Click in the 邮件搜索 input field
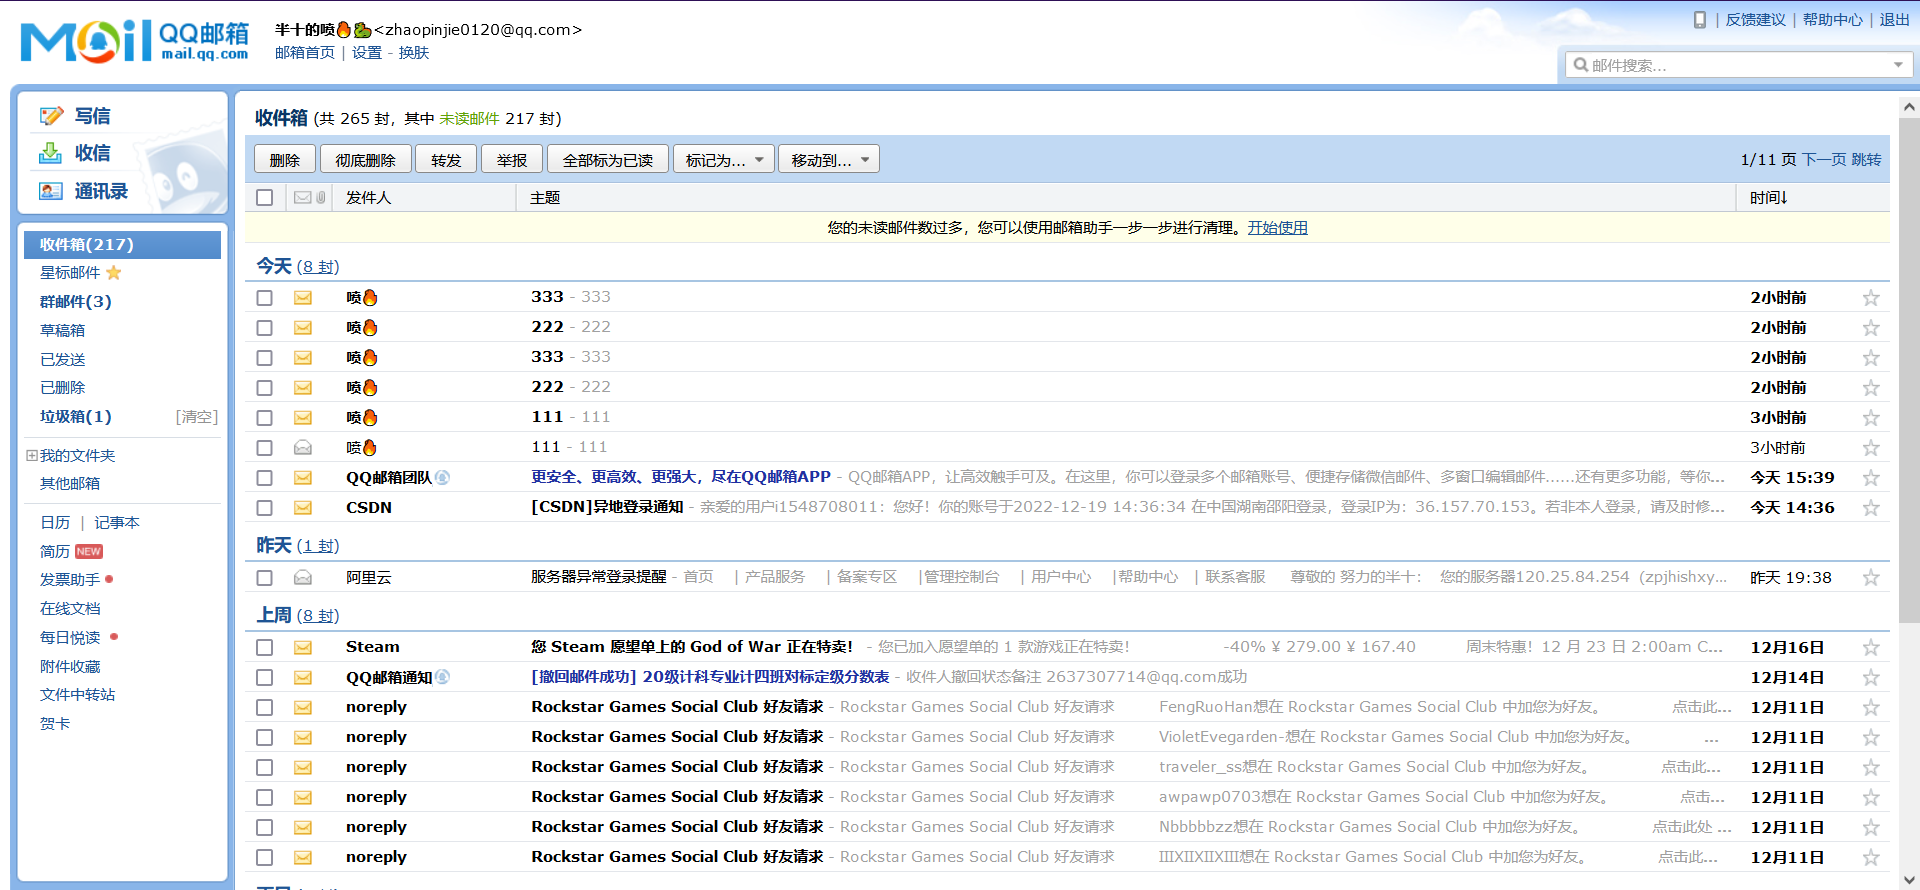 point(1738,65)
